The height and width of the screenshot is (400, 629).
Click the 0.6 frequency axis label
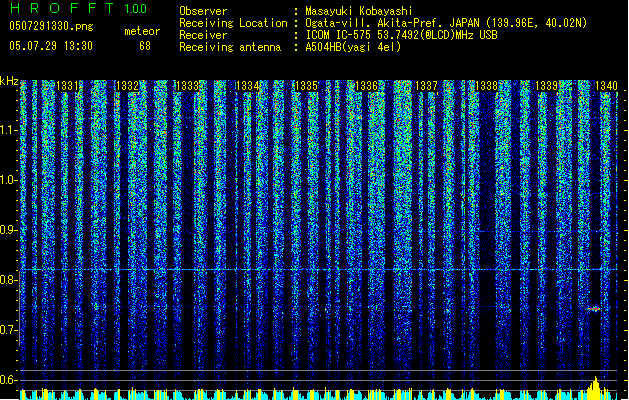click(9, 380)
